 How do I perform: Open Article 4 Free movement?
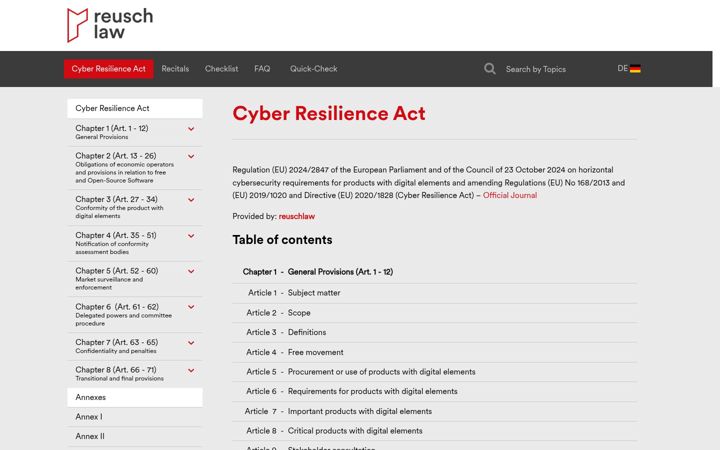[x=434, y=353]
